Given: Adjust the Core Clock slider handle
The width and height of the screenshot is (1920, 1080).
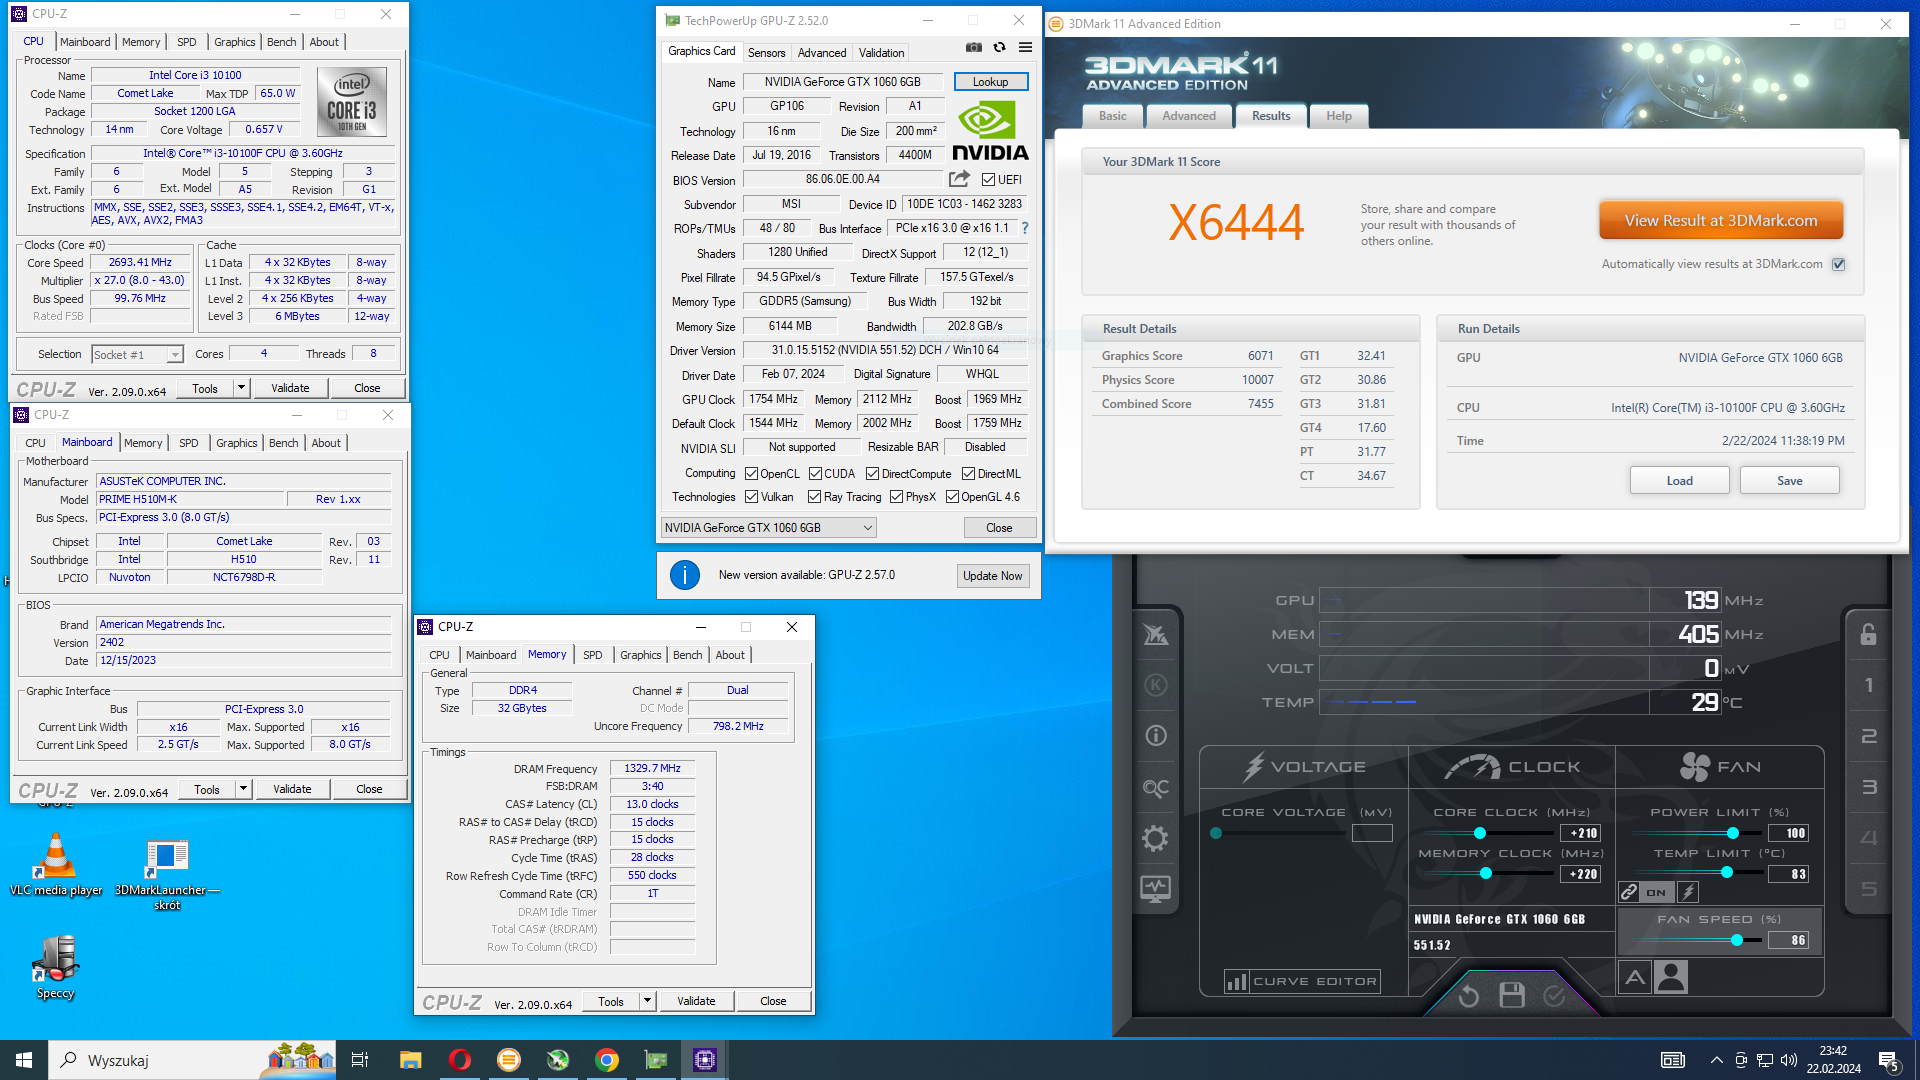Looking at the screenshot, I should coord(1480,833).
